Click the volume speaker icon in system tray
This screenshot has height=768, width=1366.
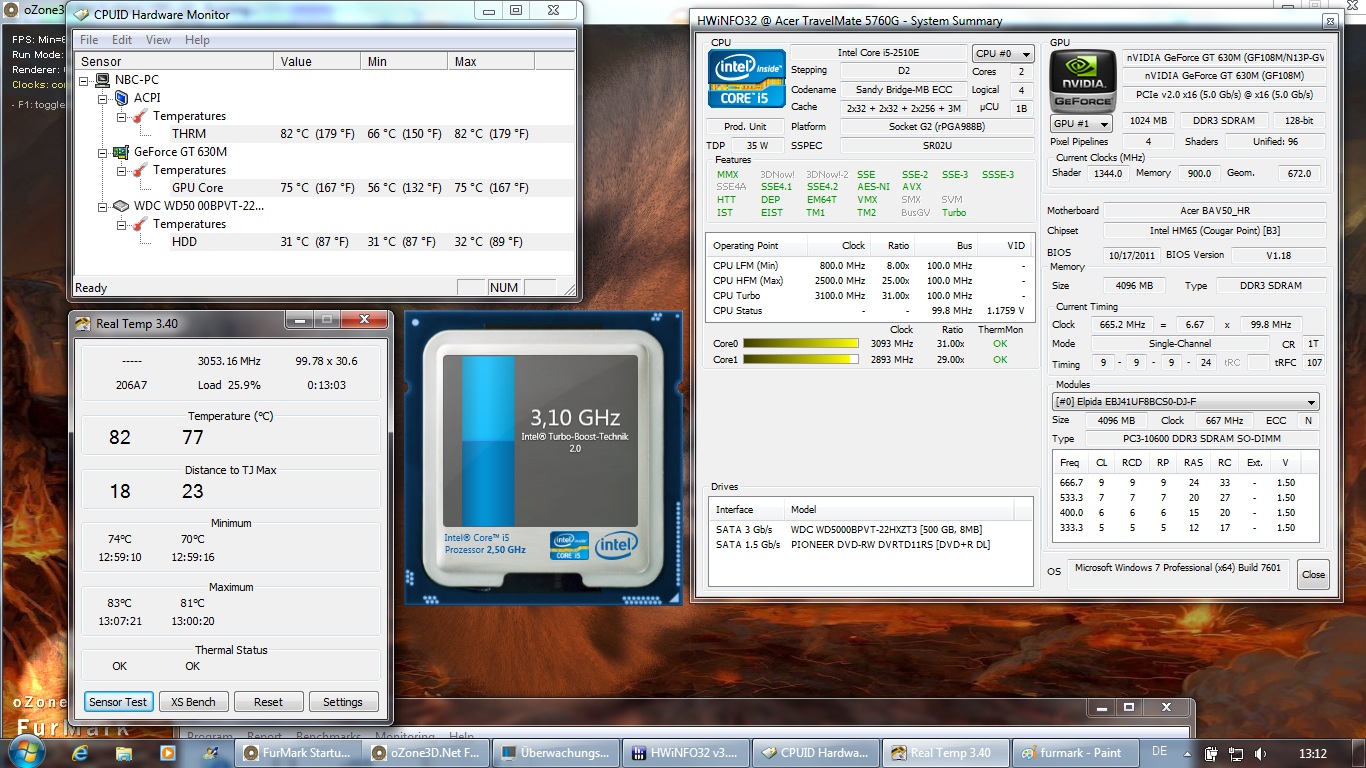click(1260, 753)
